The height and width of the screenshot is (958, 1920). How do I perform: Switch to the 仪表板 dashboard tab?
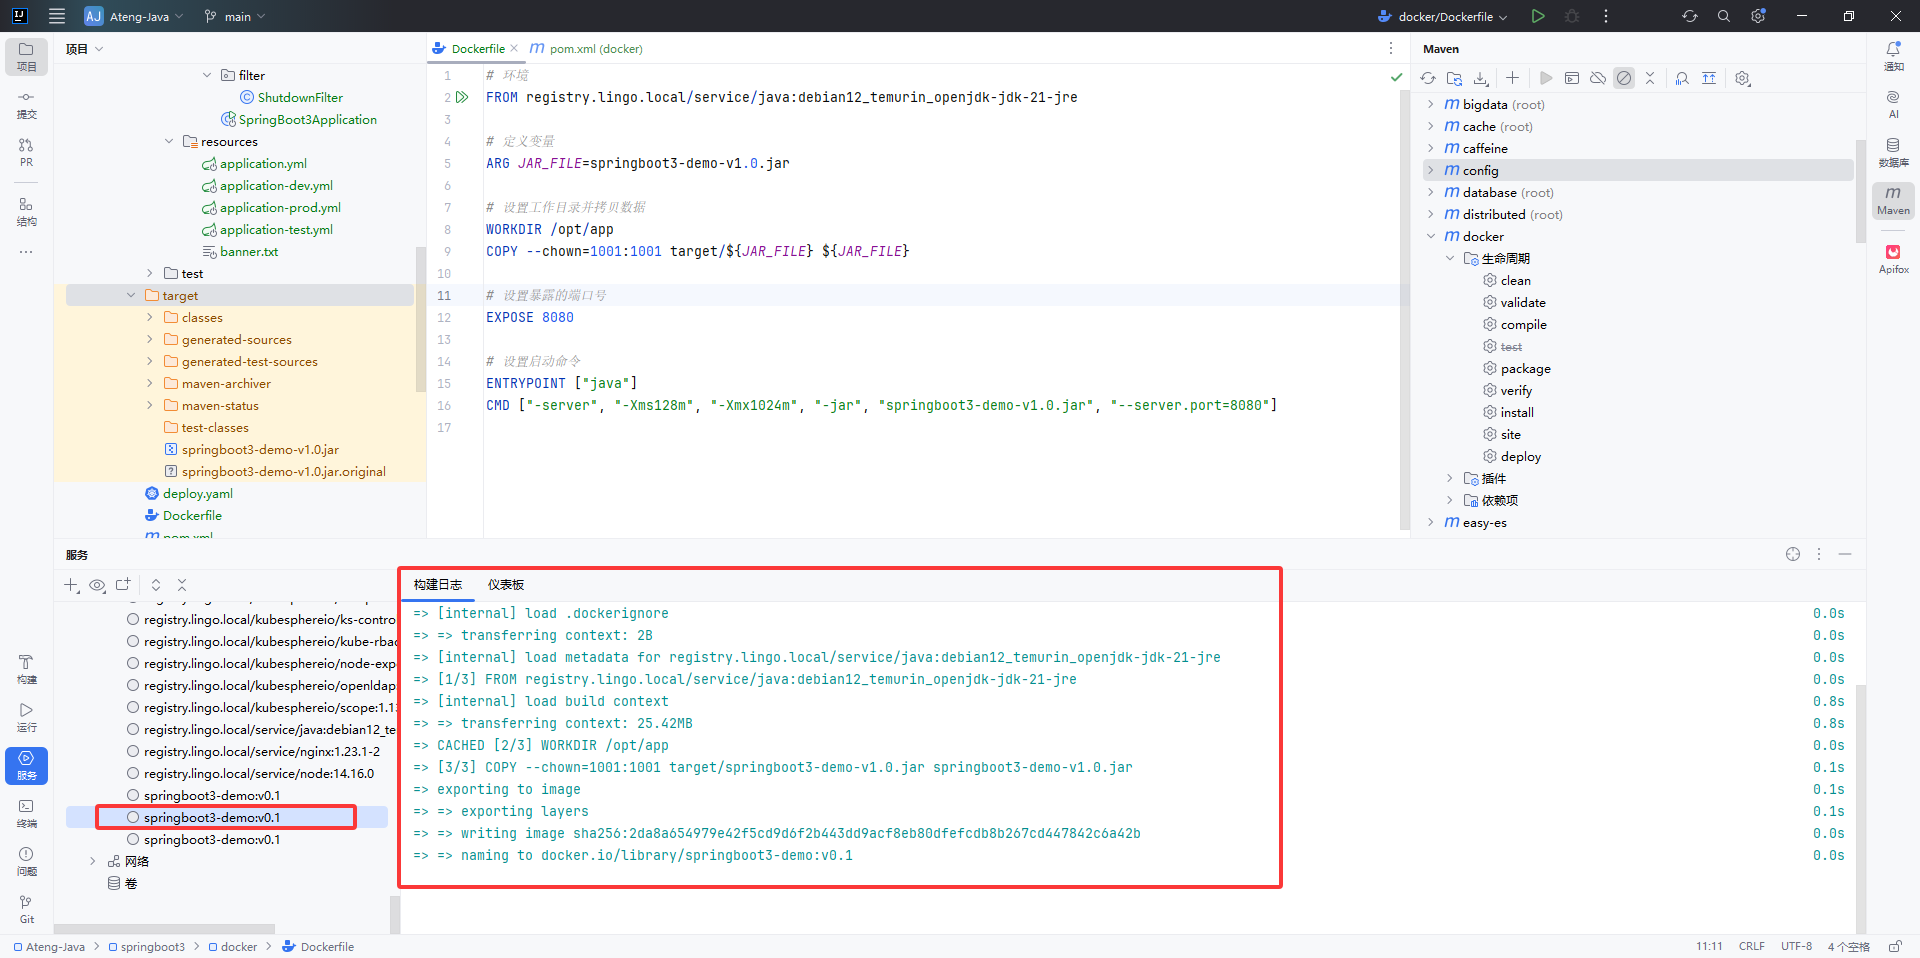506,585
